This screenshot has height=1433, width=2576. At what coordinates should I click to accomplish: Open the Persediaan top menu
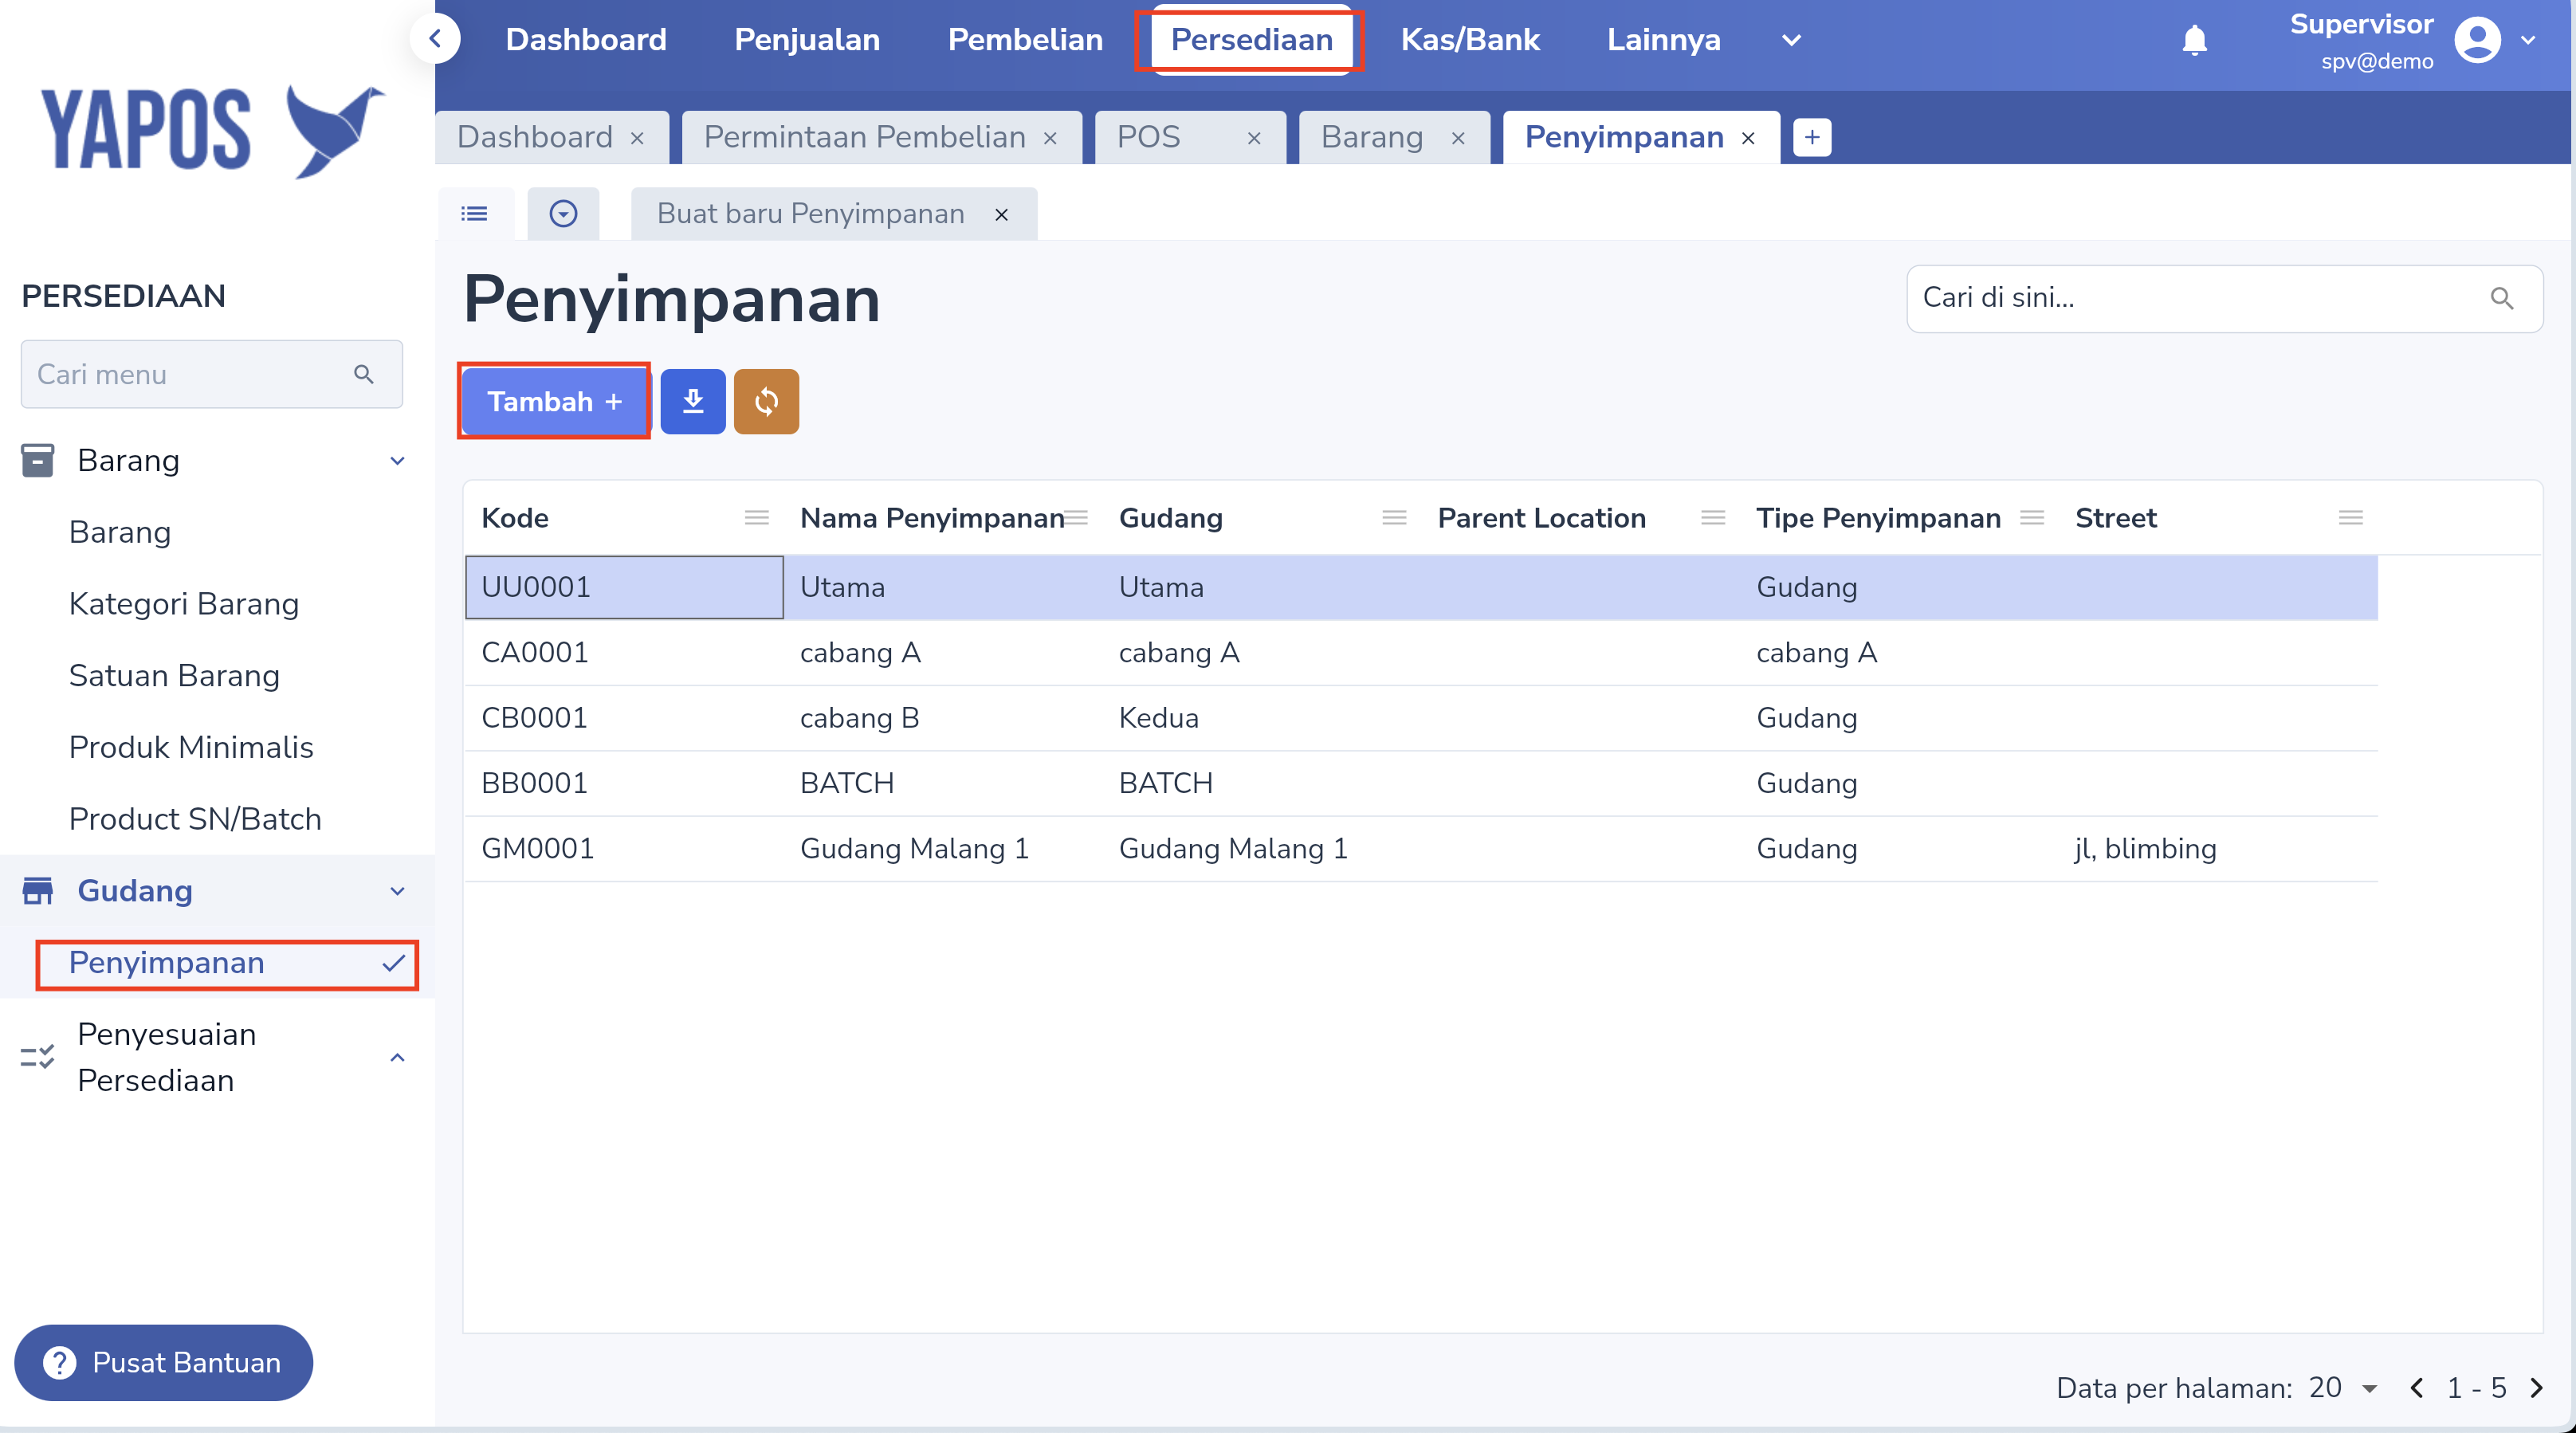click(1251, 39)
